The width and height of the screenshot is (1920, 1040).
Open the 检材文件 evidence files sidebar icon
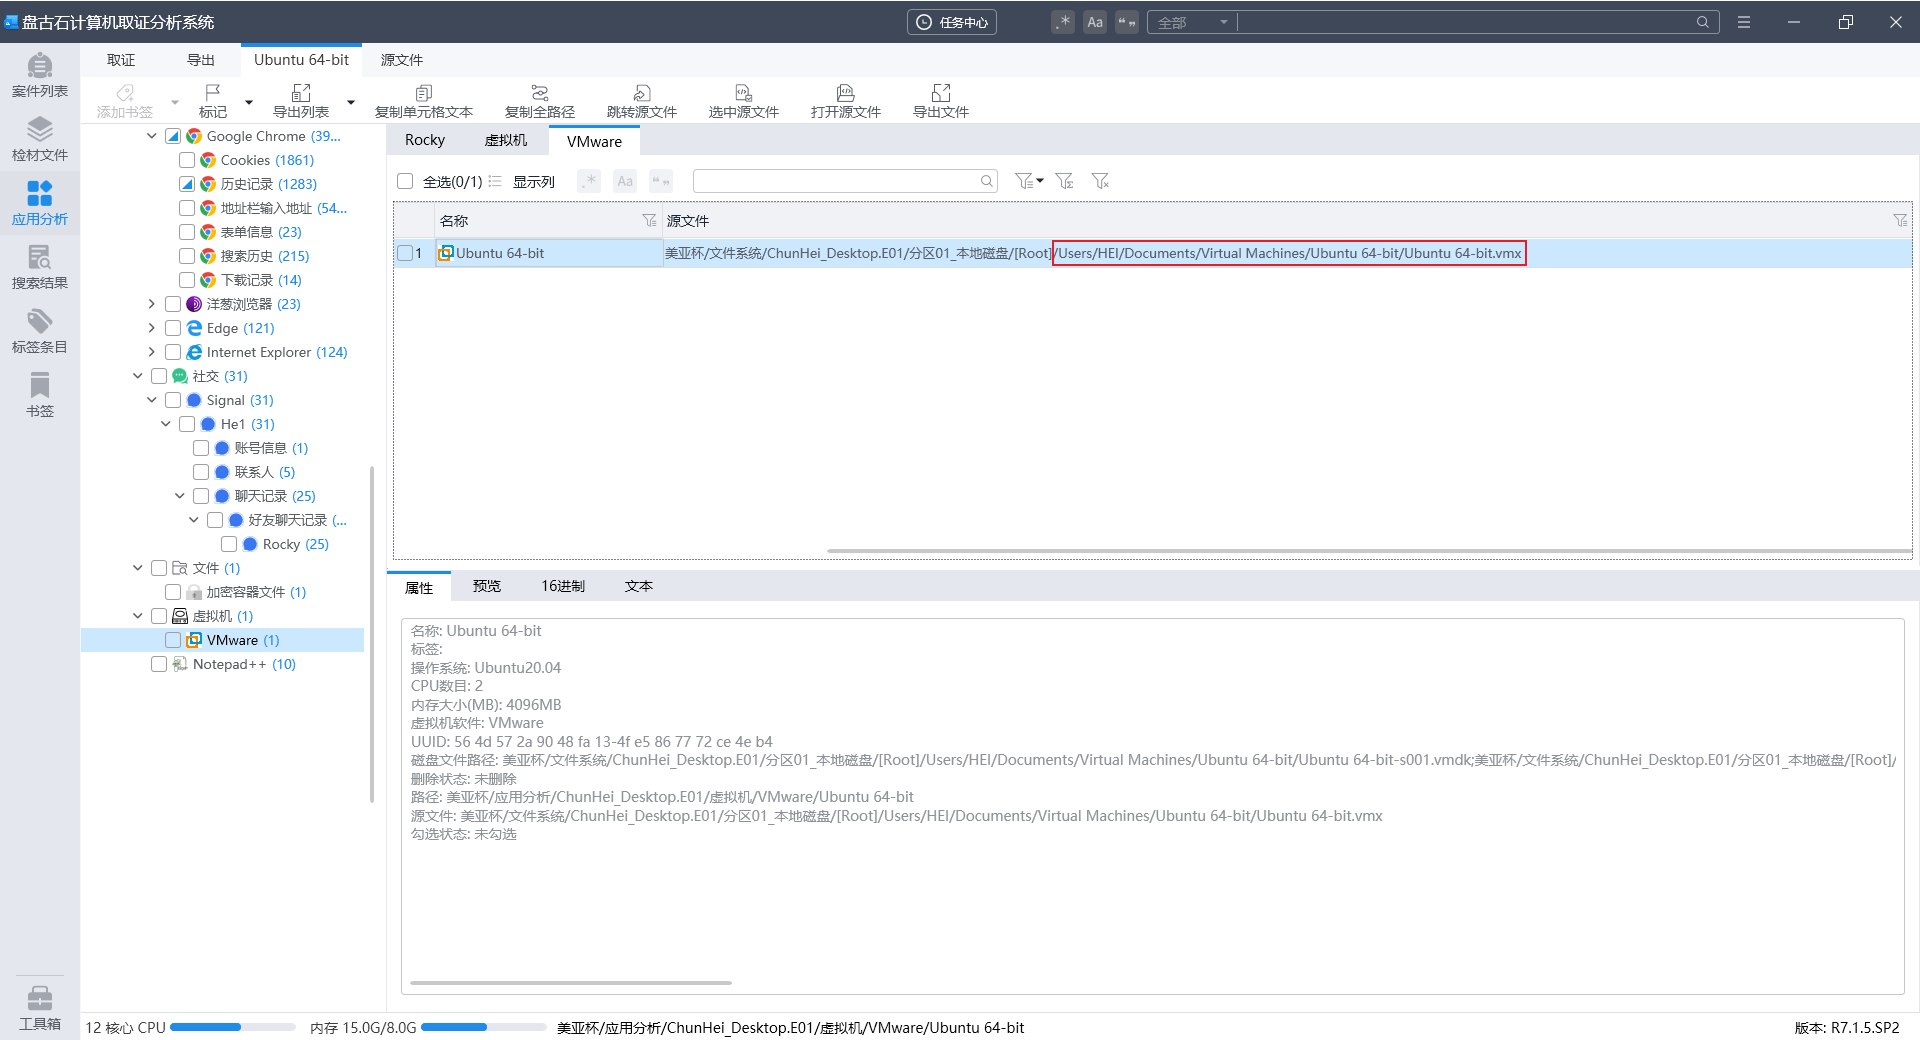tap(39, 139)
